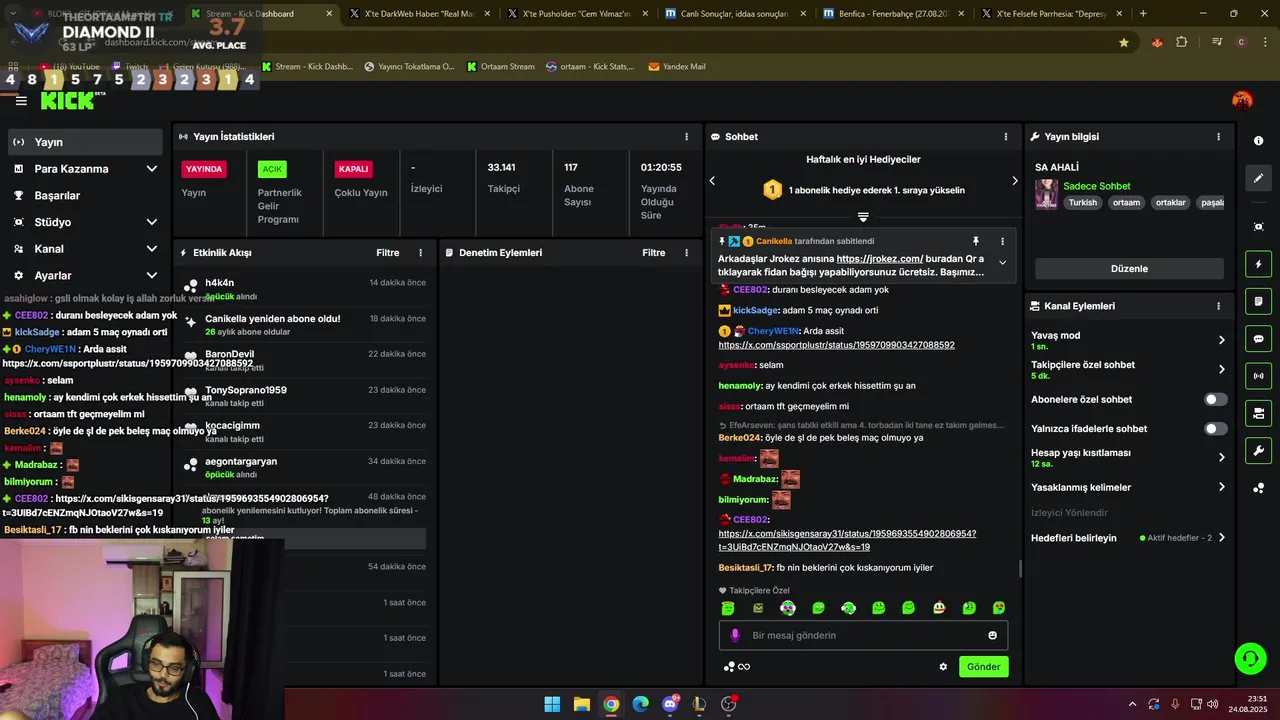Toggle Yalnızca ifadelerle sohbet switch
1280x720 pixels.
1215,429
